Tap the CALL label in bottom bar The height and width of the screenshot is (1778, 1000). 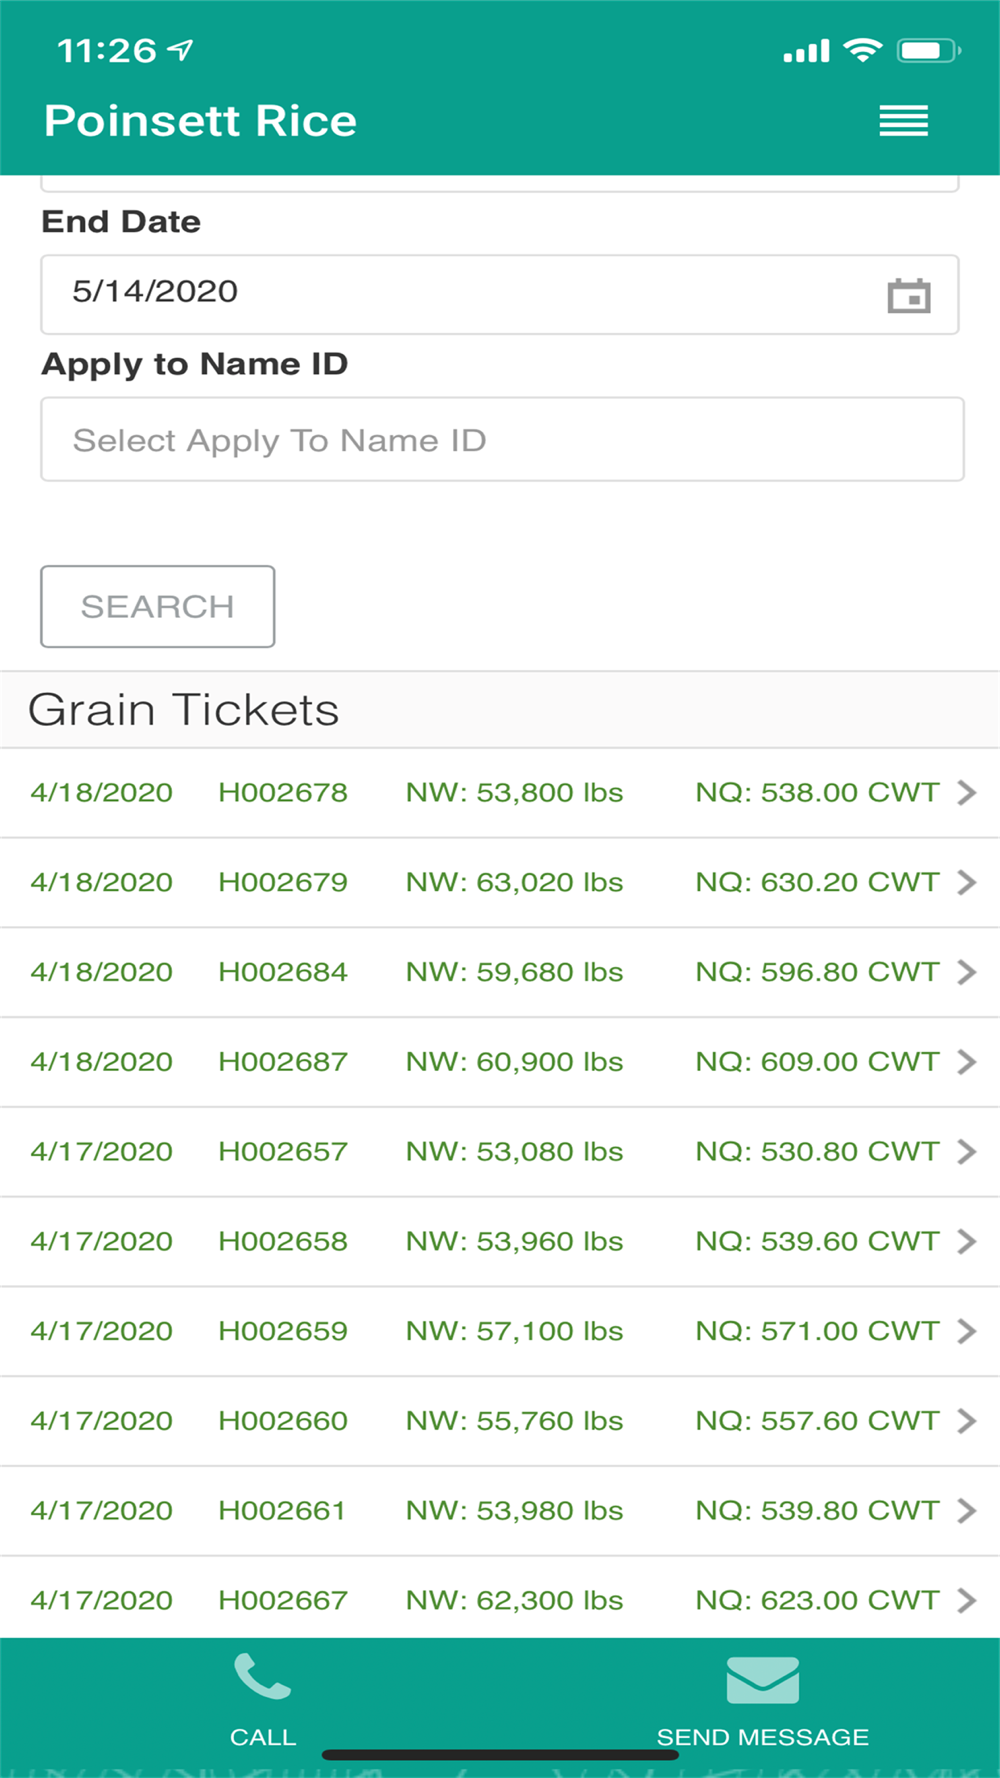pos(263,1737)
